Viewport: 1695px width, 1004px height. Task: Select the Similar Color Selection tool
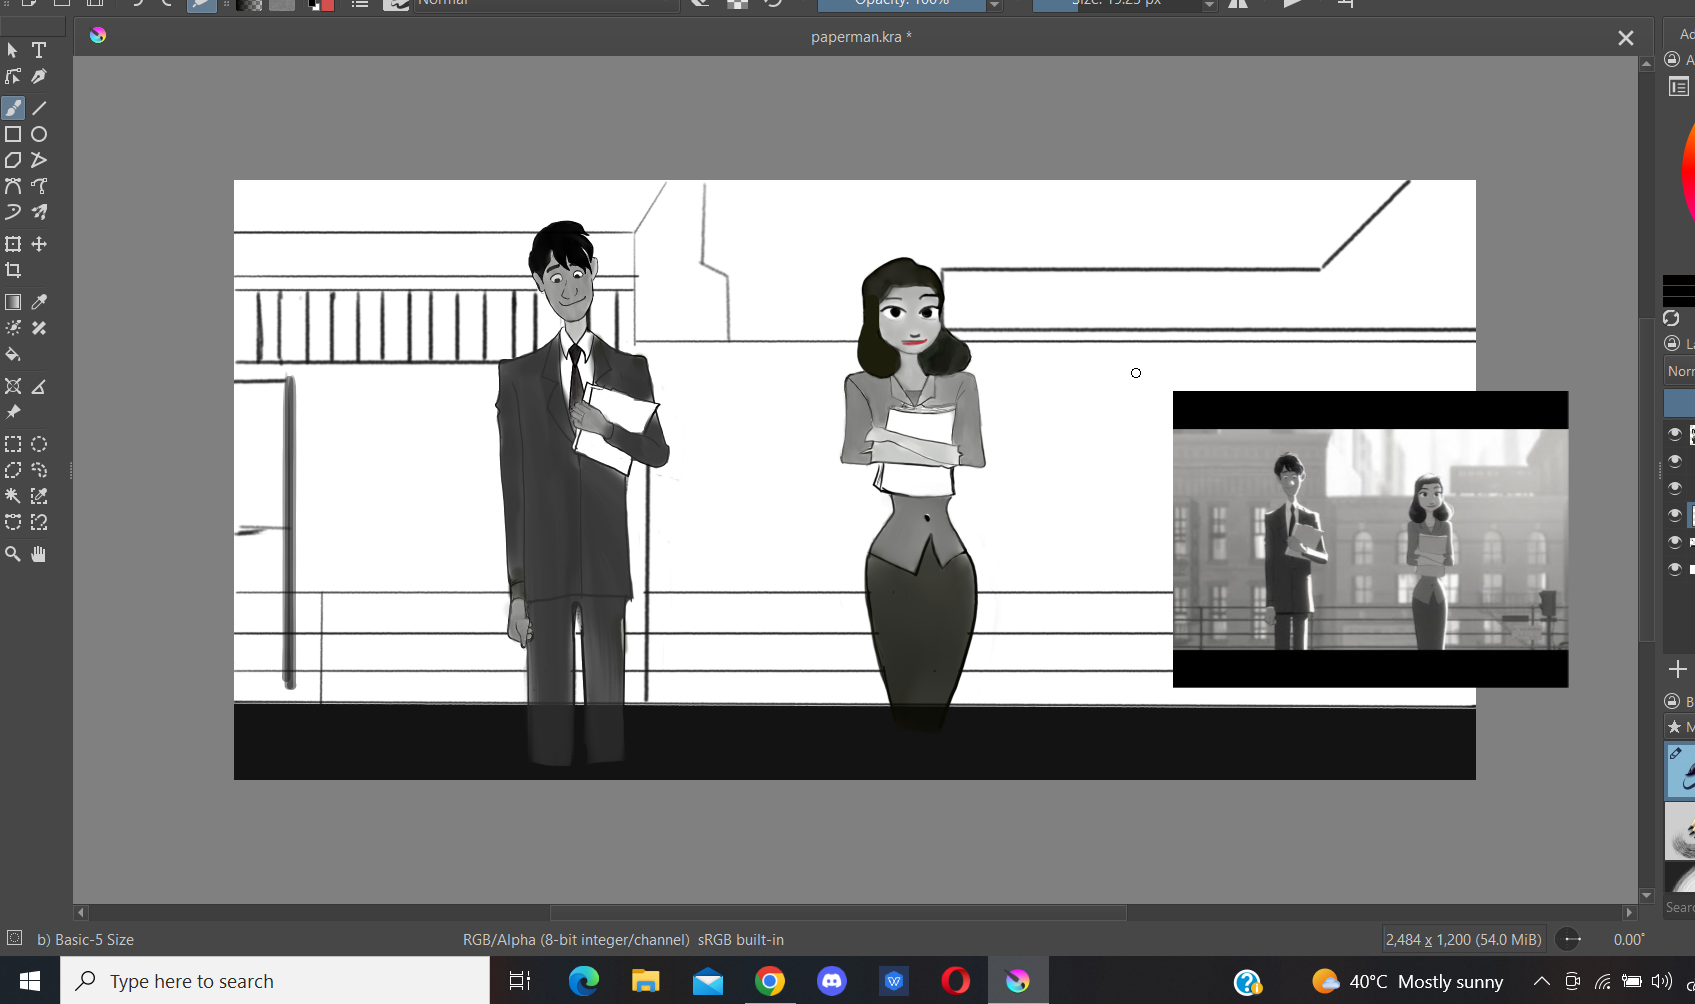[39, 496]
